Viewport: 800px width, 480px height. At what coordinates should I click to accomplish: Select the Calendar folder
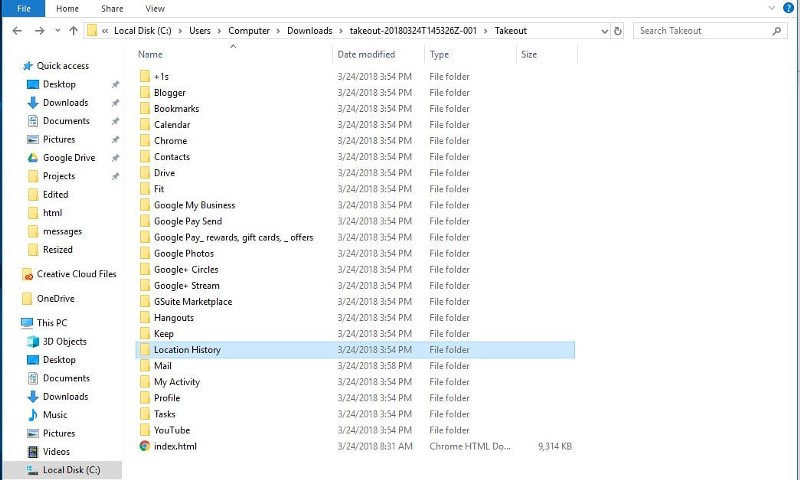[172, 124]
